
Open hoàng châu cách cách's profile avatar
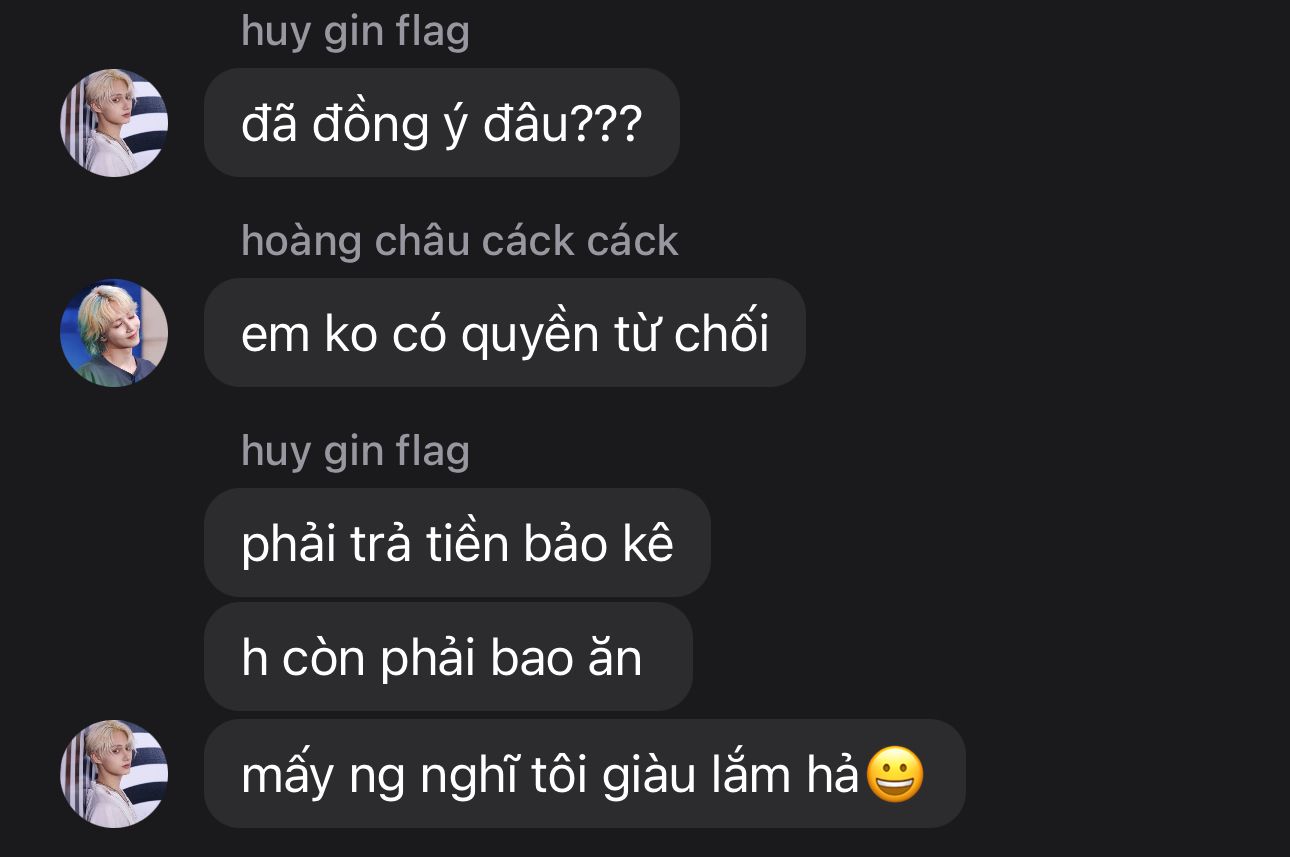point(114,333)
